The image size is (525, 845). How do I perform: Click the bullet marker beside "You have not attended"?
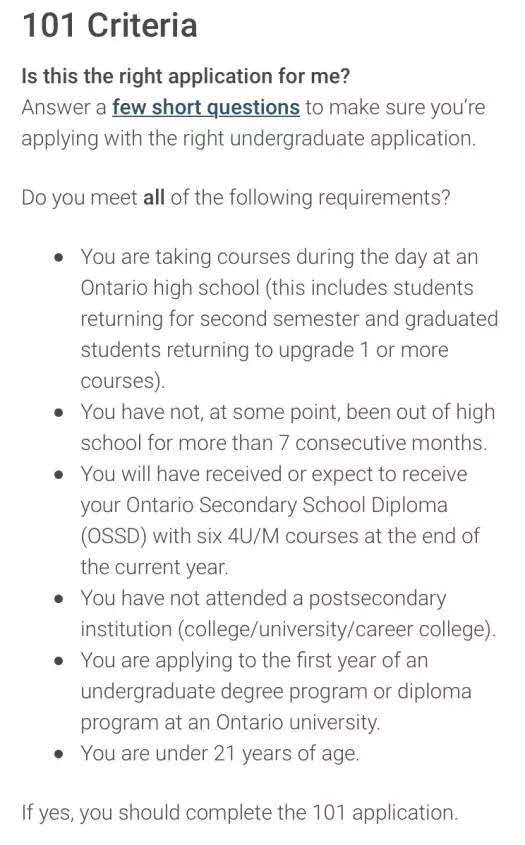point(59,599)
